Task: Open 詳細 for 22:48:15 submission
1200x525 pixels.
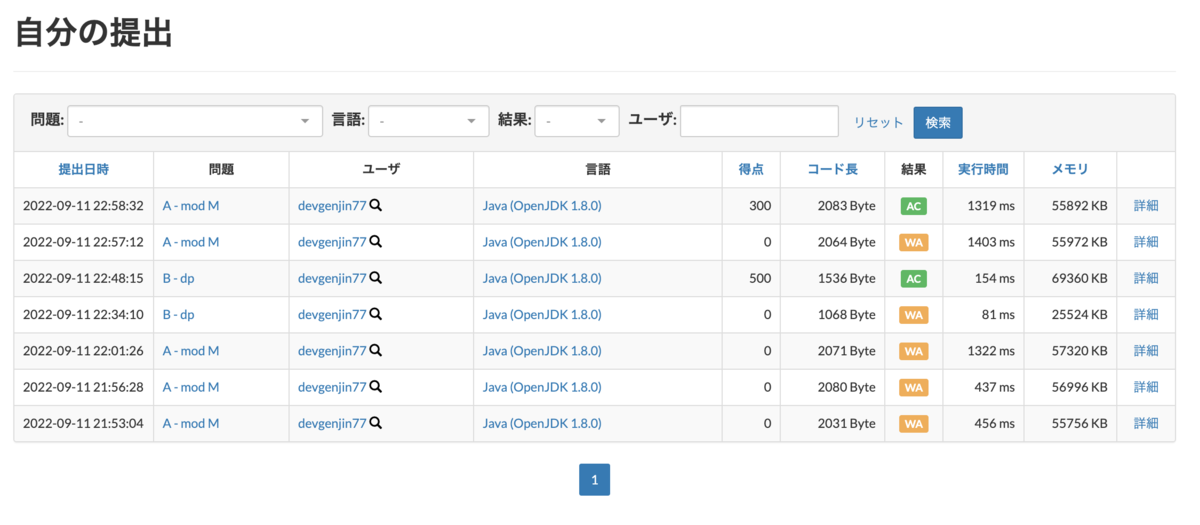Action: pos(1146,278)
